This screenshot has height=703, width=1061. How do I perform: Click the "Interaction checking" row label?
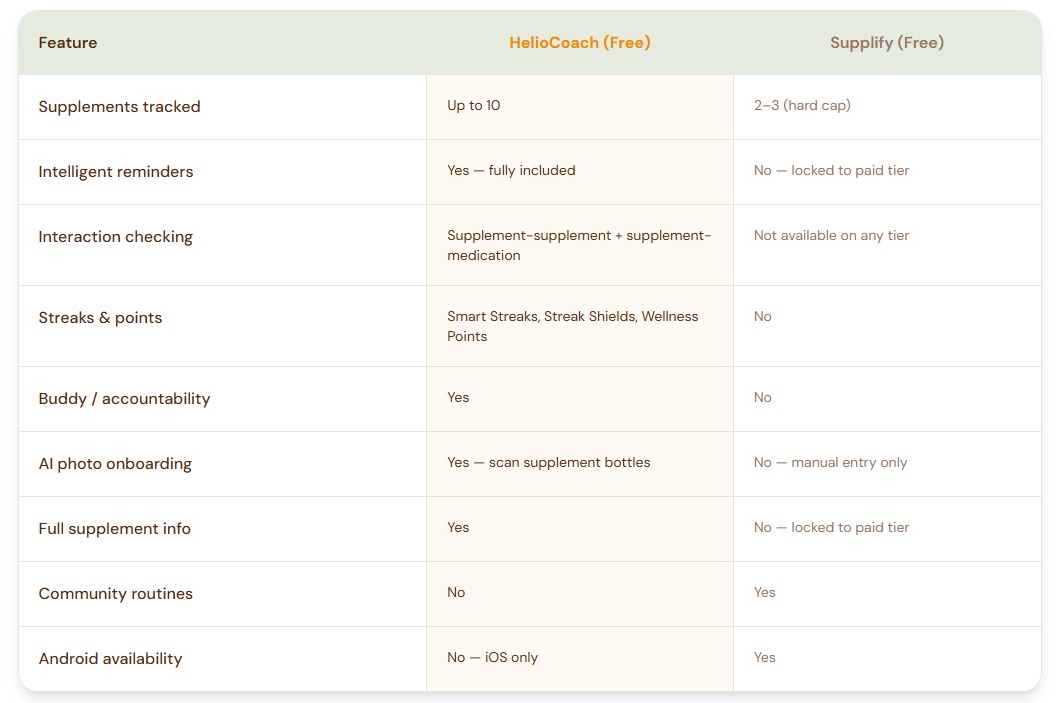tap(116, 237)
